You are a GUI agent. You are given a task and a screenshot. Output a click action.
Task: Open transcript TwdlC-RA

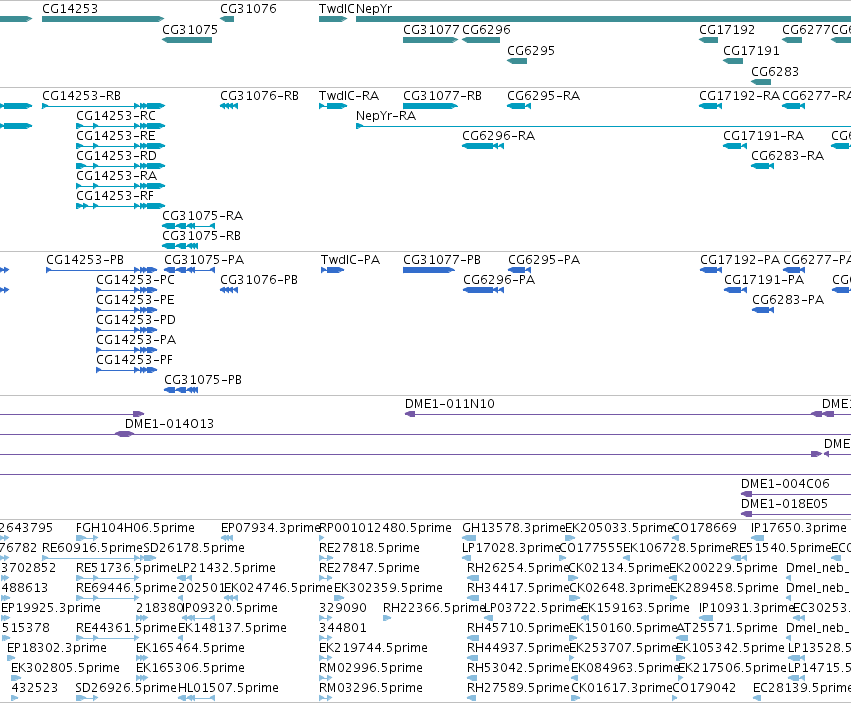tap(348, 96)
